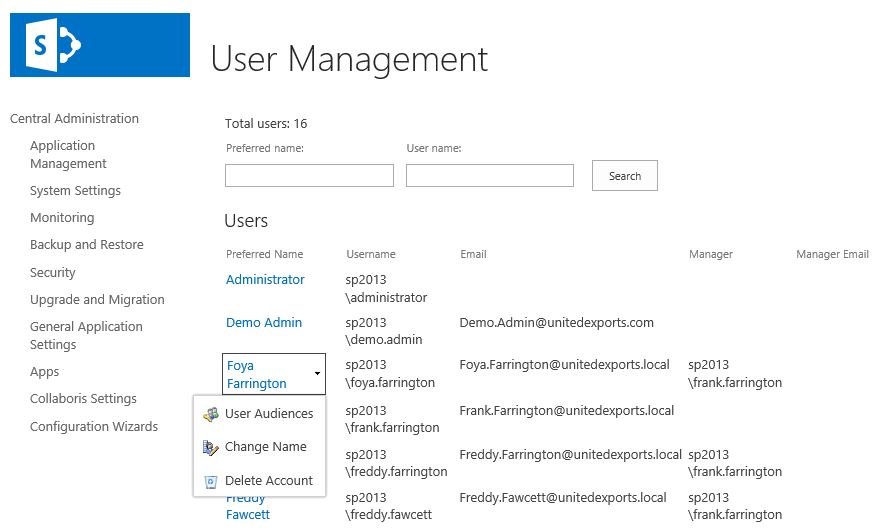Viewport: 888px width, 532px height.
Task: Open the Administrator user link
Action: (x=265, y=280)
